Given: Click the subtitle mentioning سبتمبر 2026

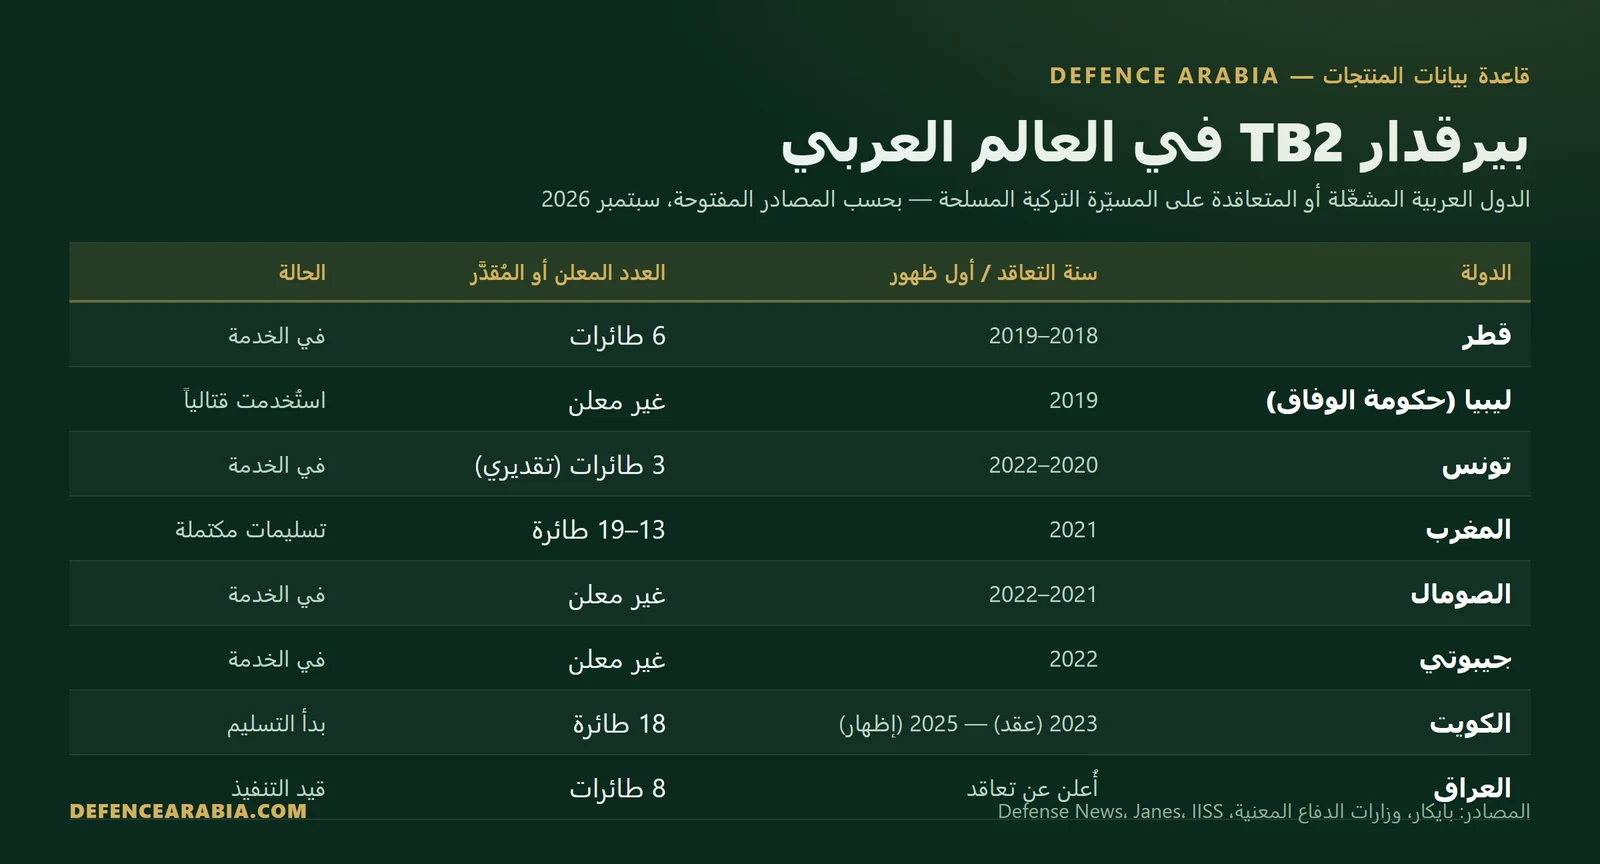Looking at the screenshot, I should tap(1035, 199).
